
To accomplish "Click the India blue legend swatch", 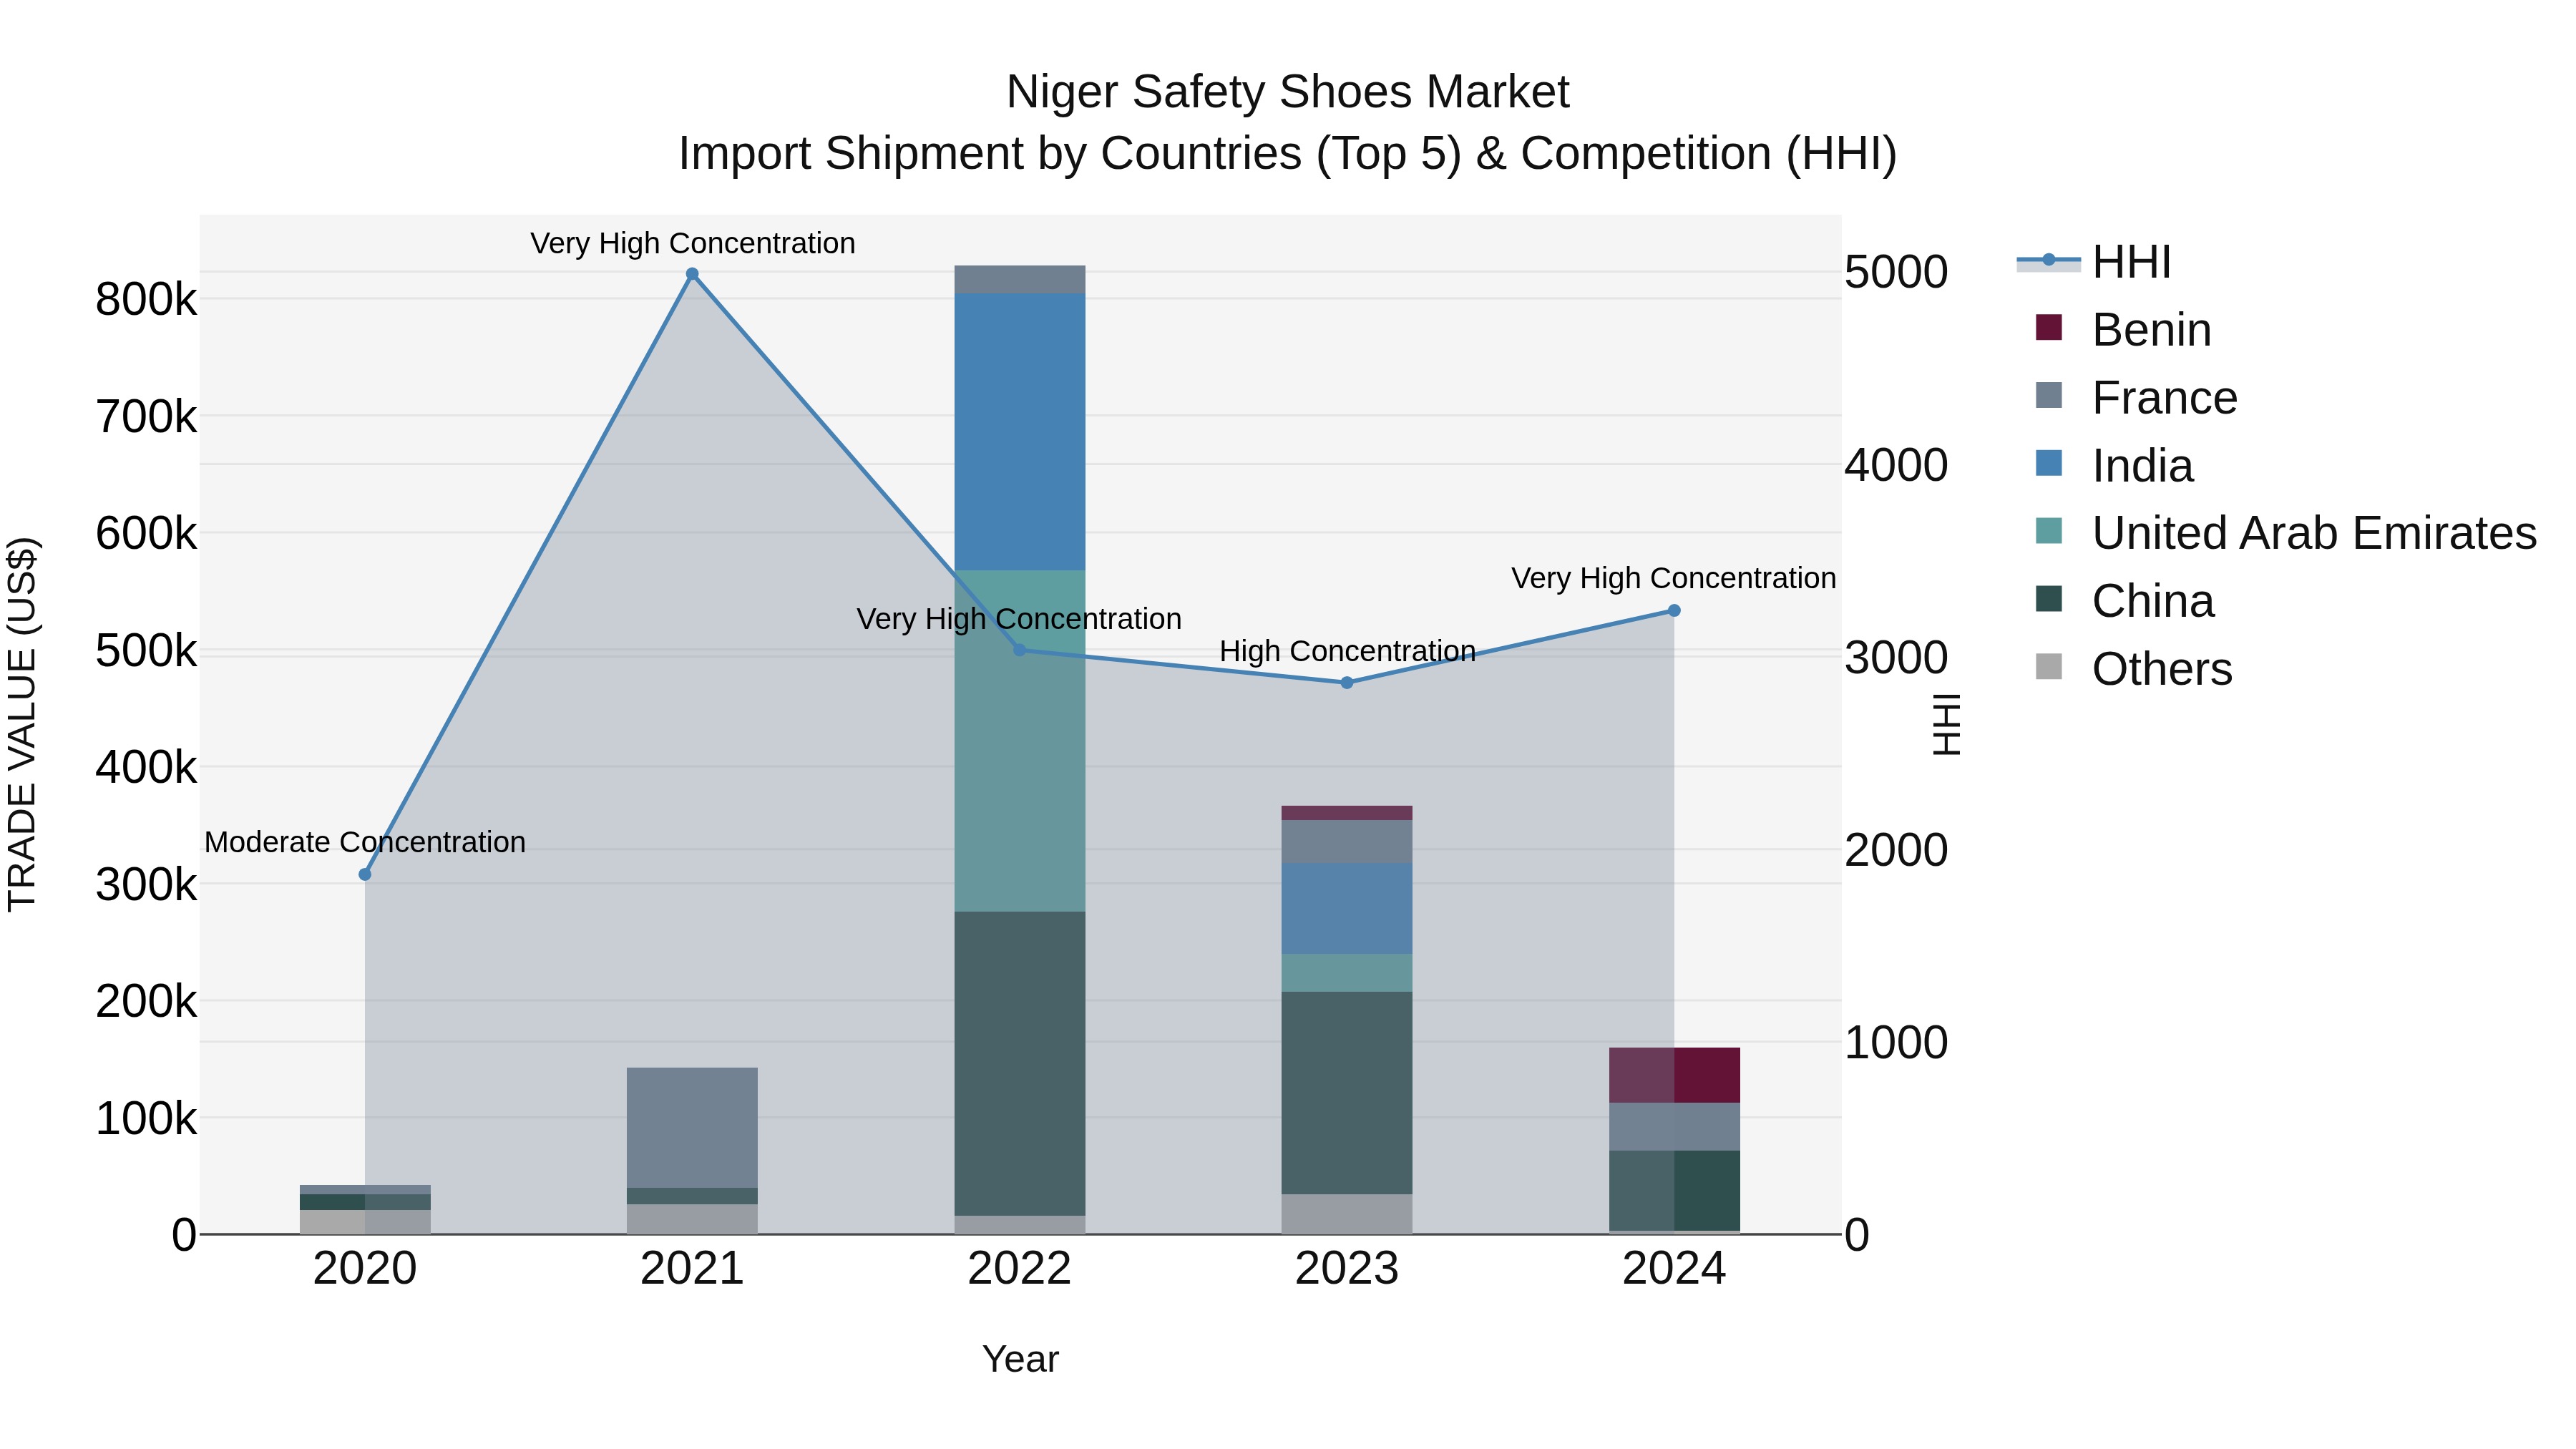I will click(x=2049, y=463).
